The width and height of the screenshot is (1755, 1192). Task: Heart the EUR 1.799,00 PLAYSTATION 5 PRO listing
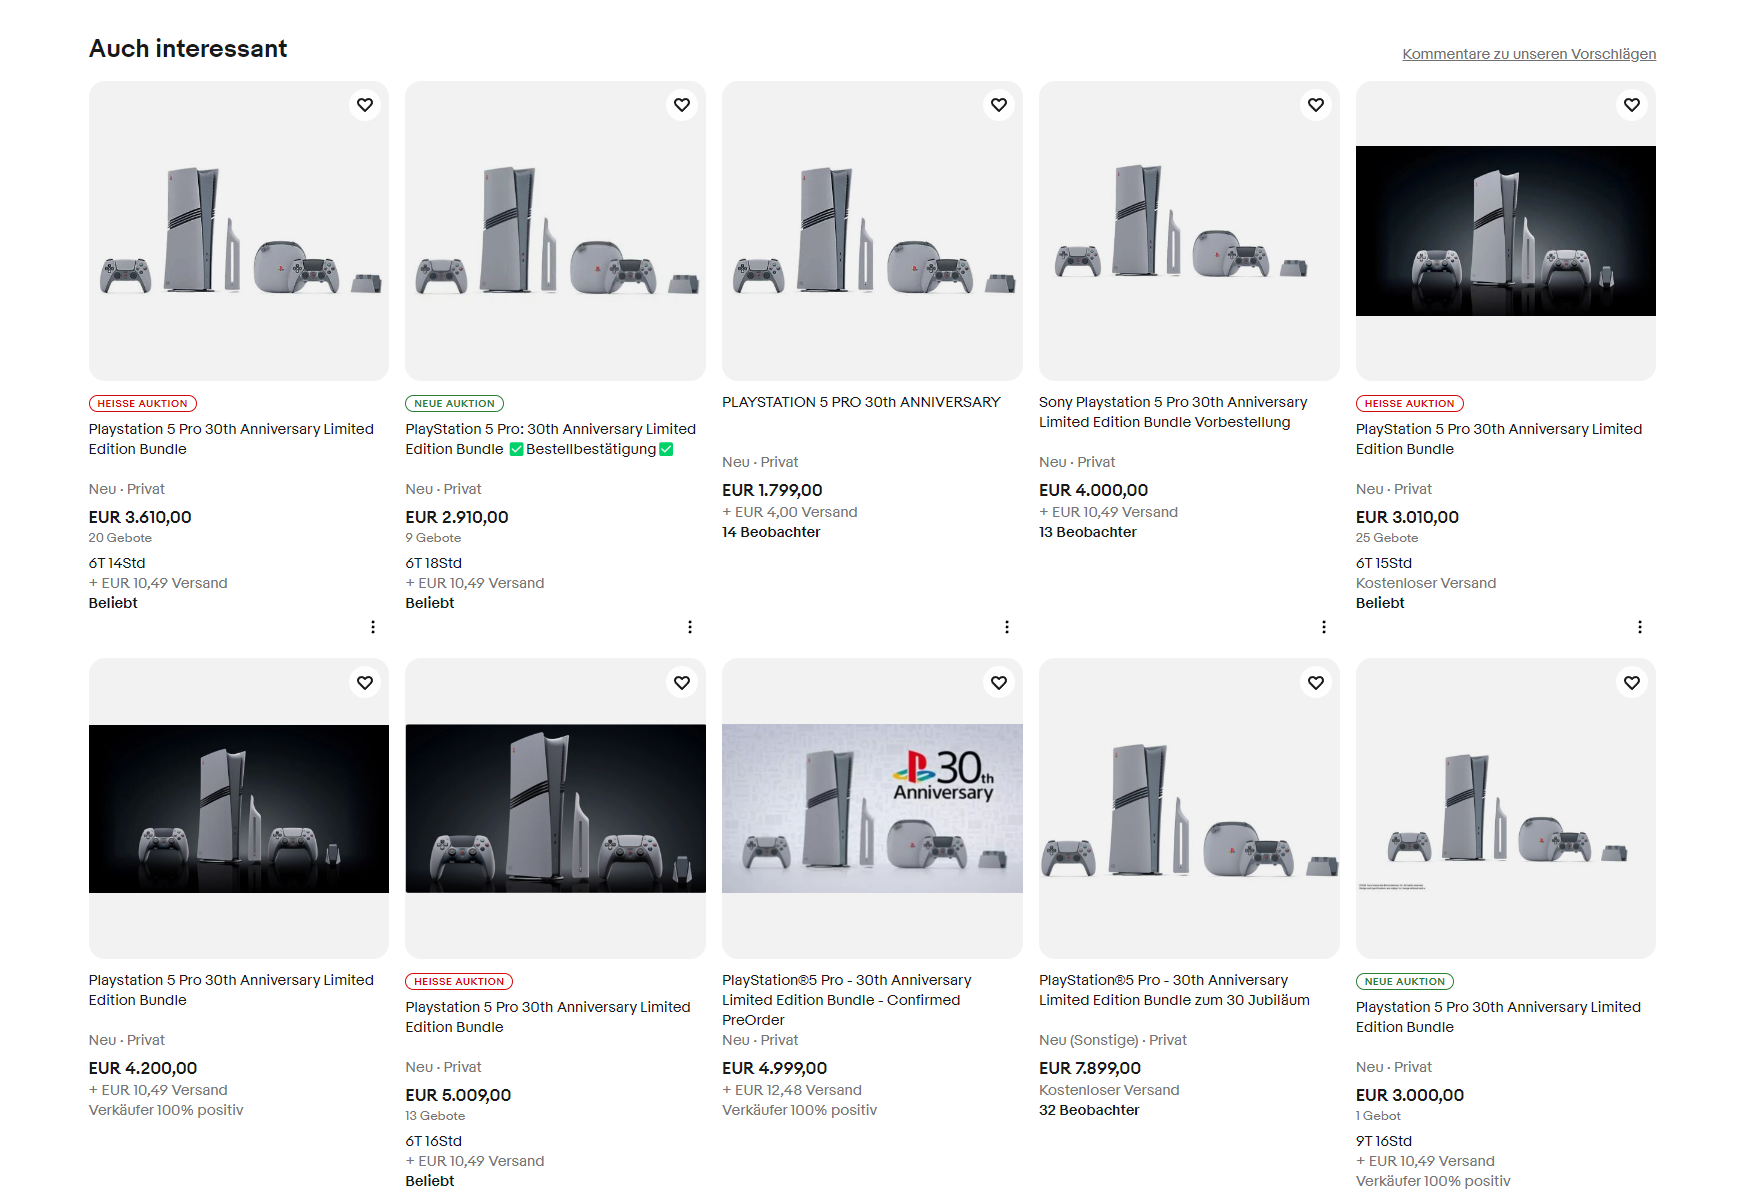click(999, 105)
